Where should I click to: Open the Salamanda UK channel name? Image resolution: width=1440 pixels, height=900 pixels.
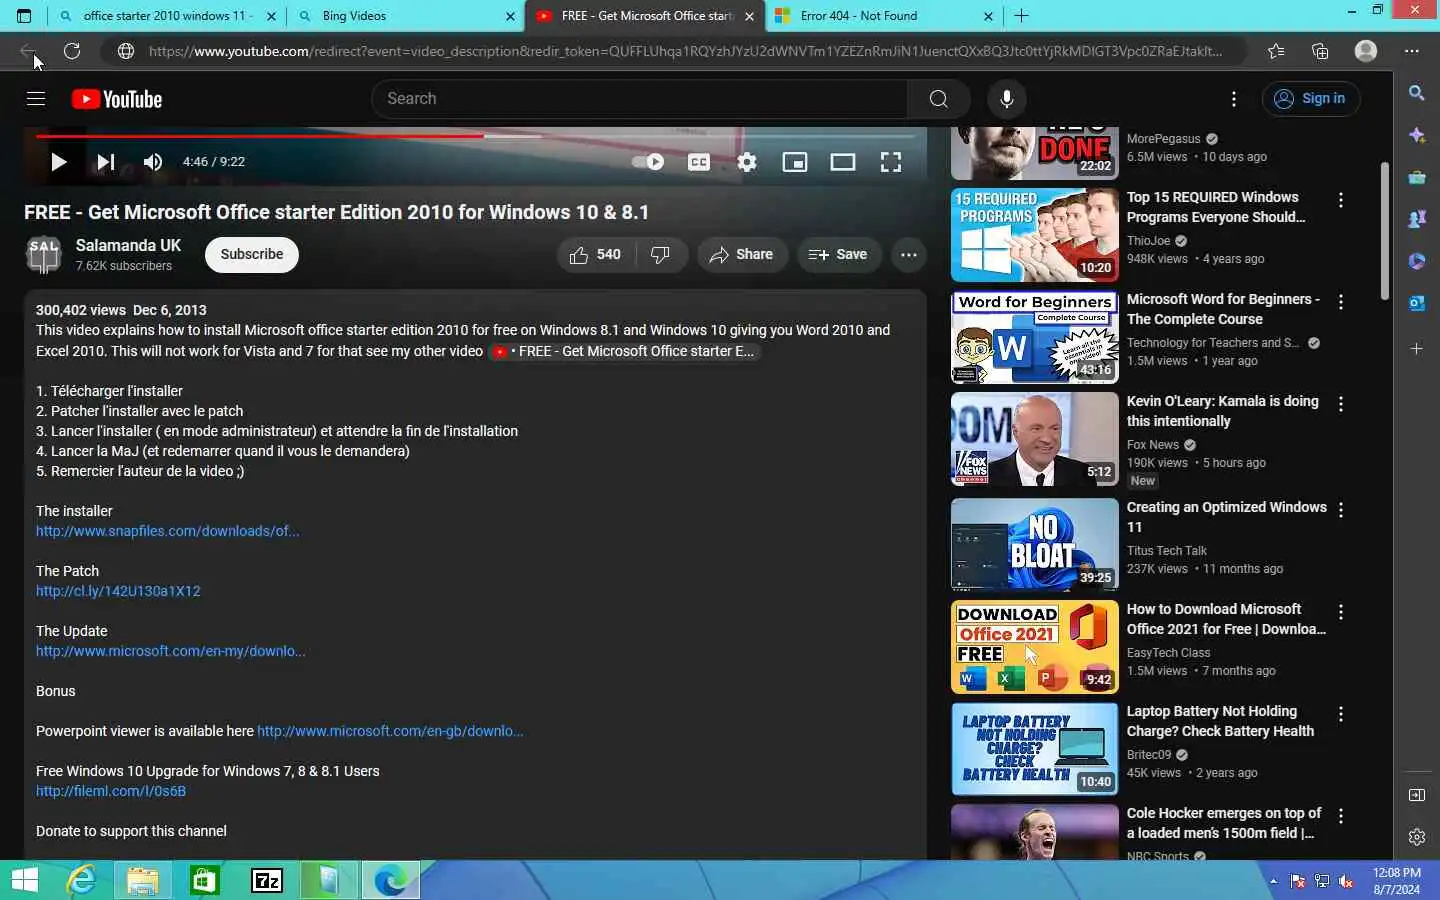click(128, 245)
